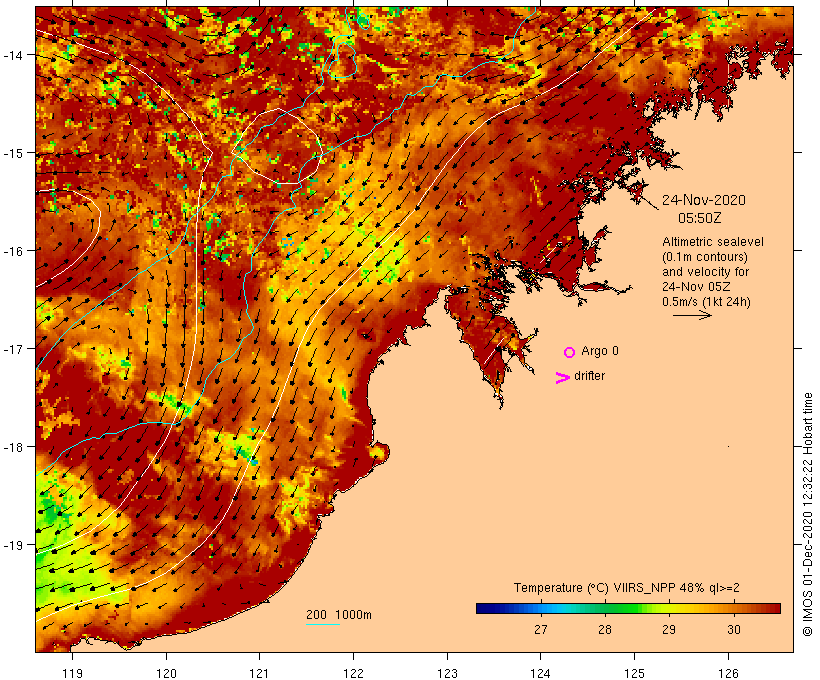This screenshot has height=680, width=820.
Task: Click the 119 longitude axis label
Action: coord(72,673)
